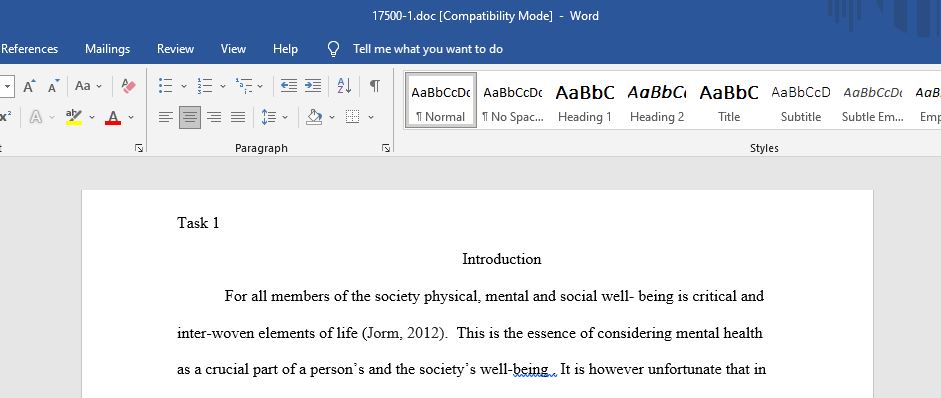Apply paragraph shading paint bucket
The height and width of the screenshot is (398, 941).
314,117
